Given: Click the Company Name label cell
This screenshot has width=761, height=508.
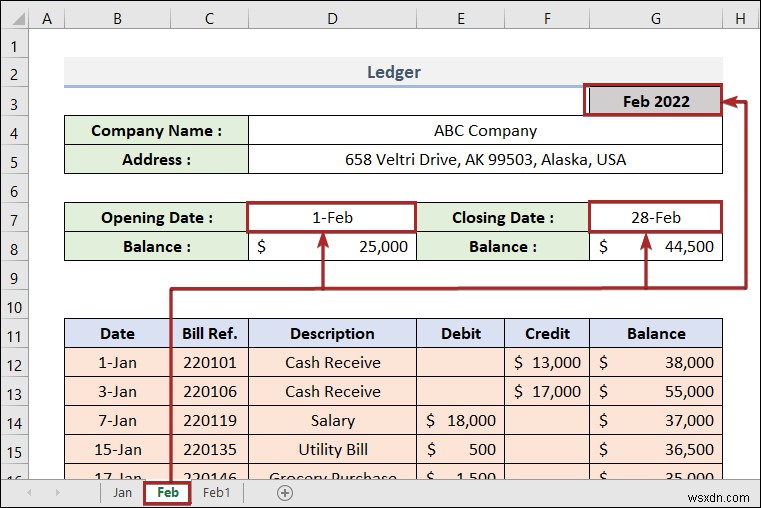Looking at the screenshot, I should pos(156,130).
